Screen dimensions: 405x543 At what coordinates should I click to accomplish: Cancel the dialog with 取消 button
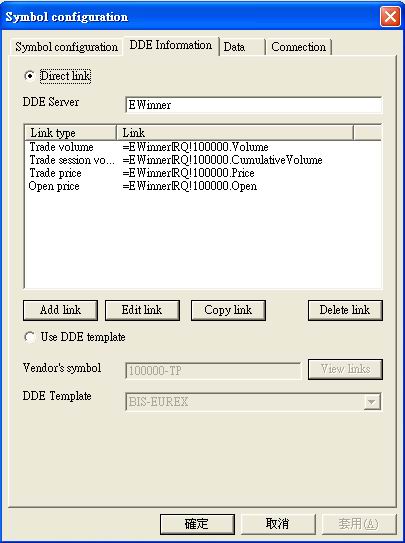278,524
